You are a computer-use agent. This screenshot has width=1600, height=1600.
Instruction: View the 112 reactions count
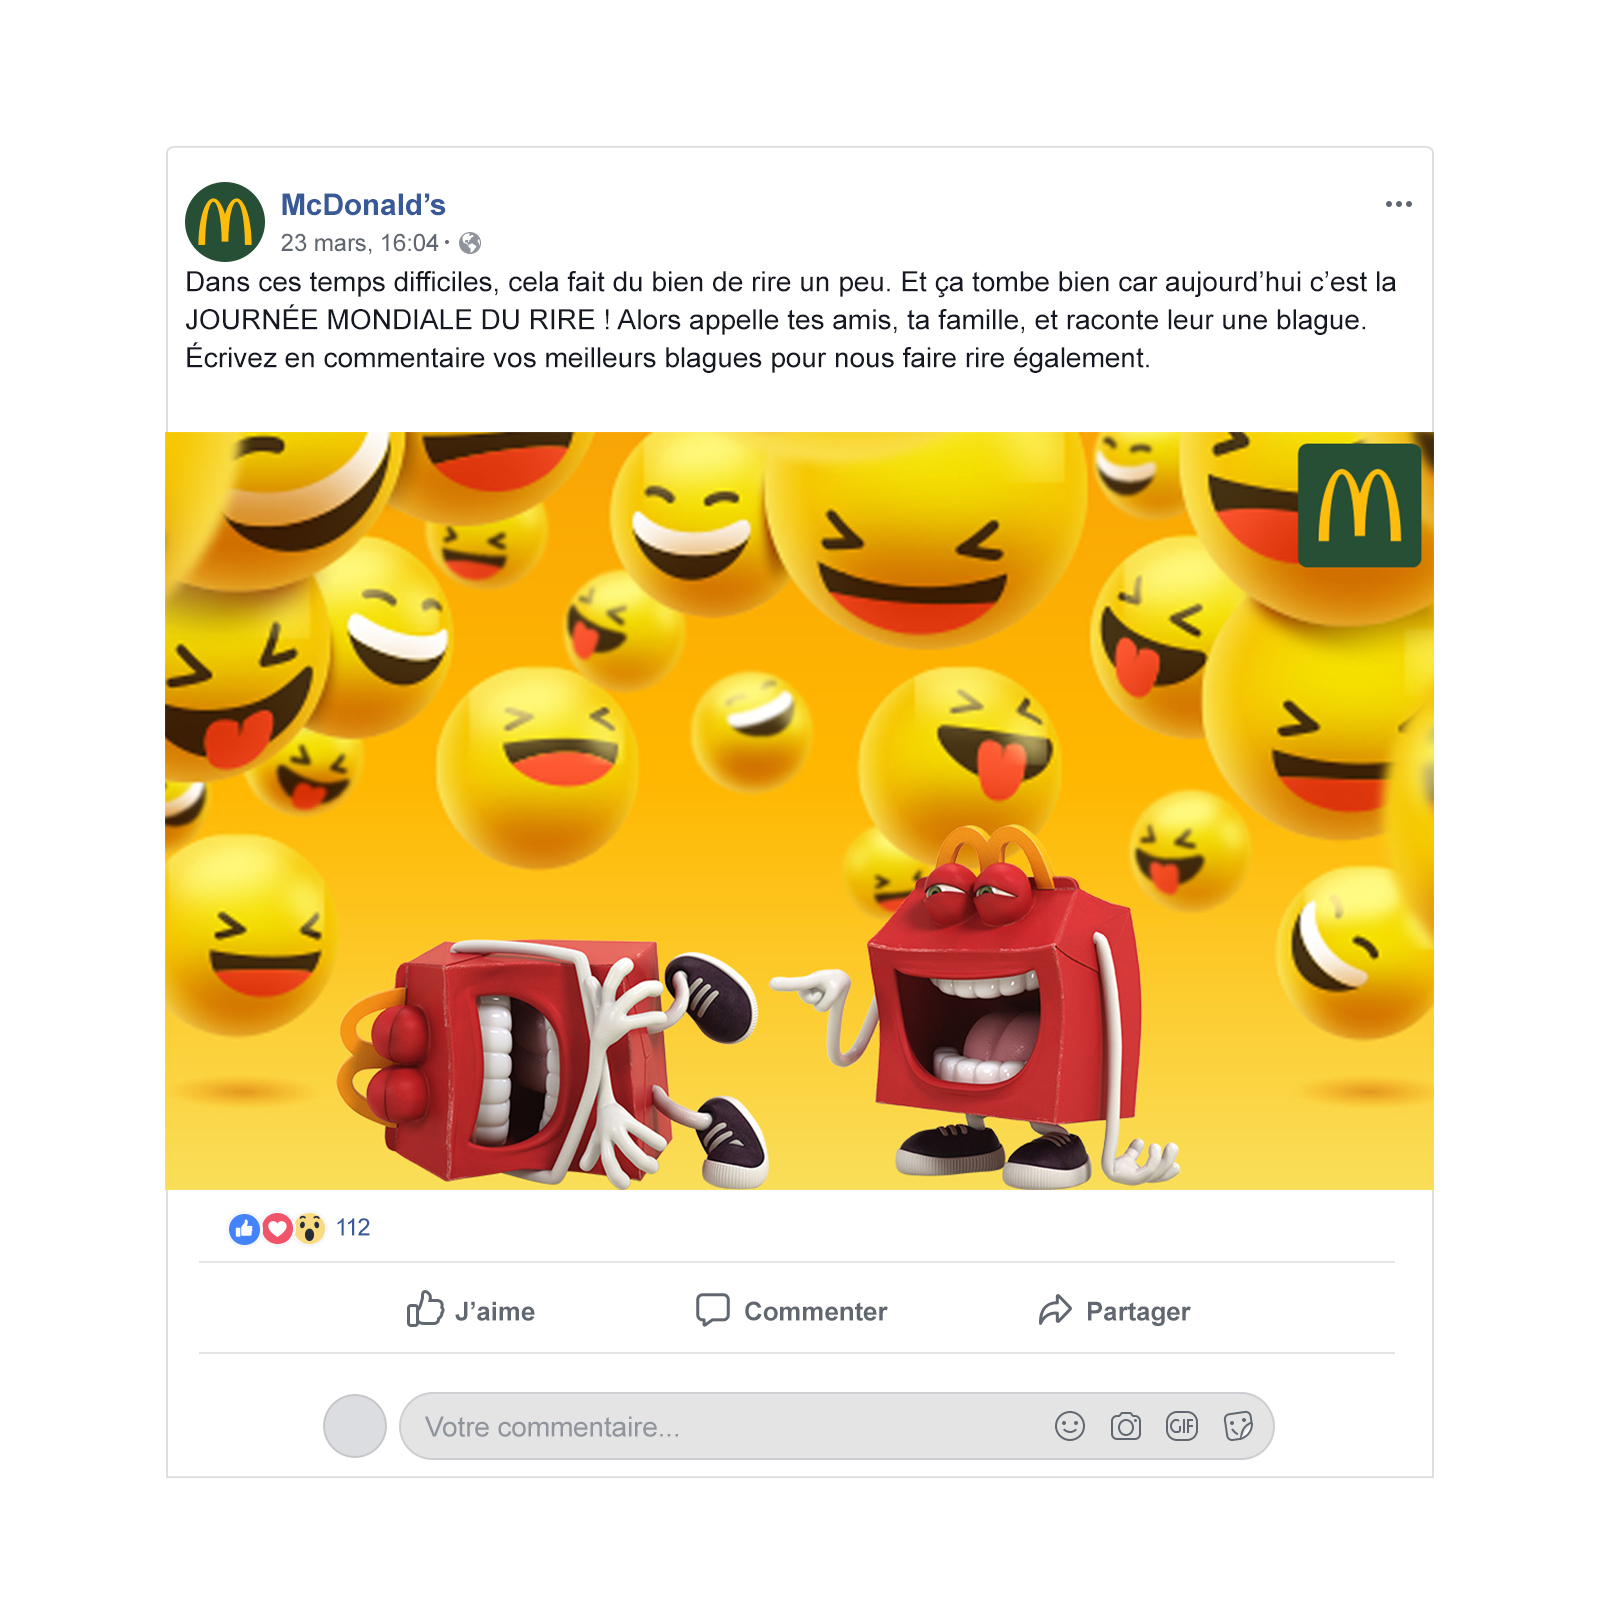click(x=353, y=1228)
